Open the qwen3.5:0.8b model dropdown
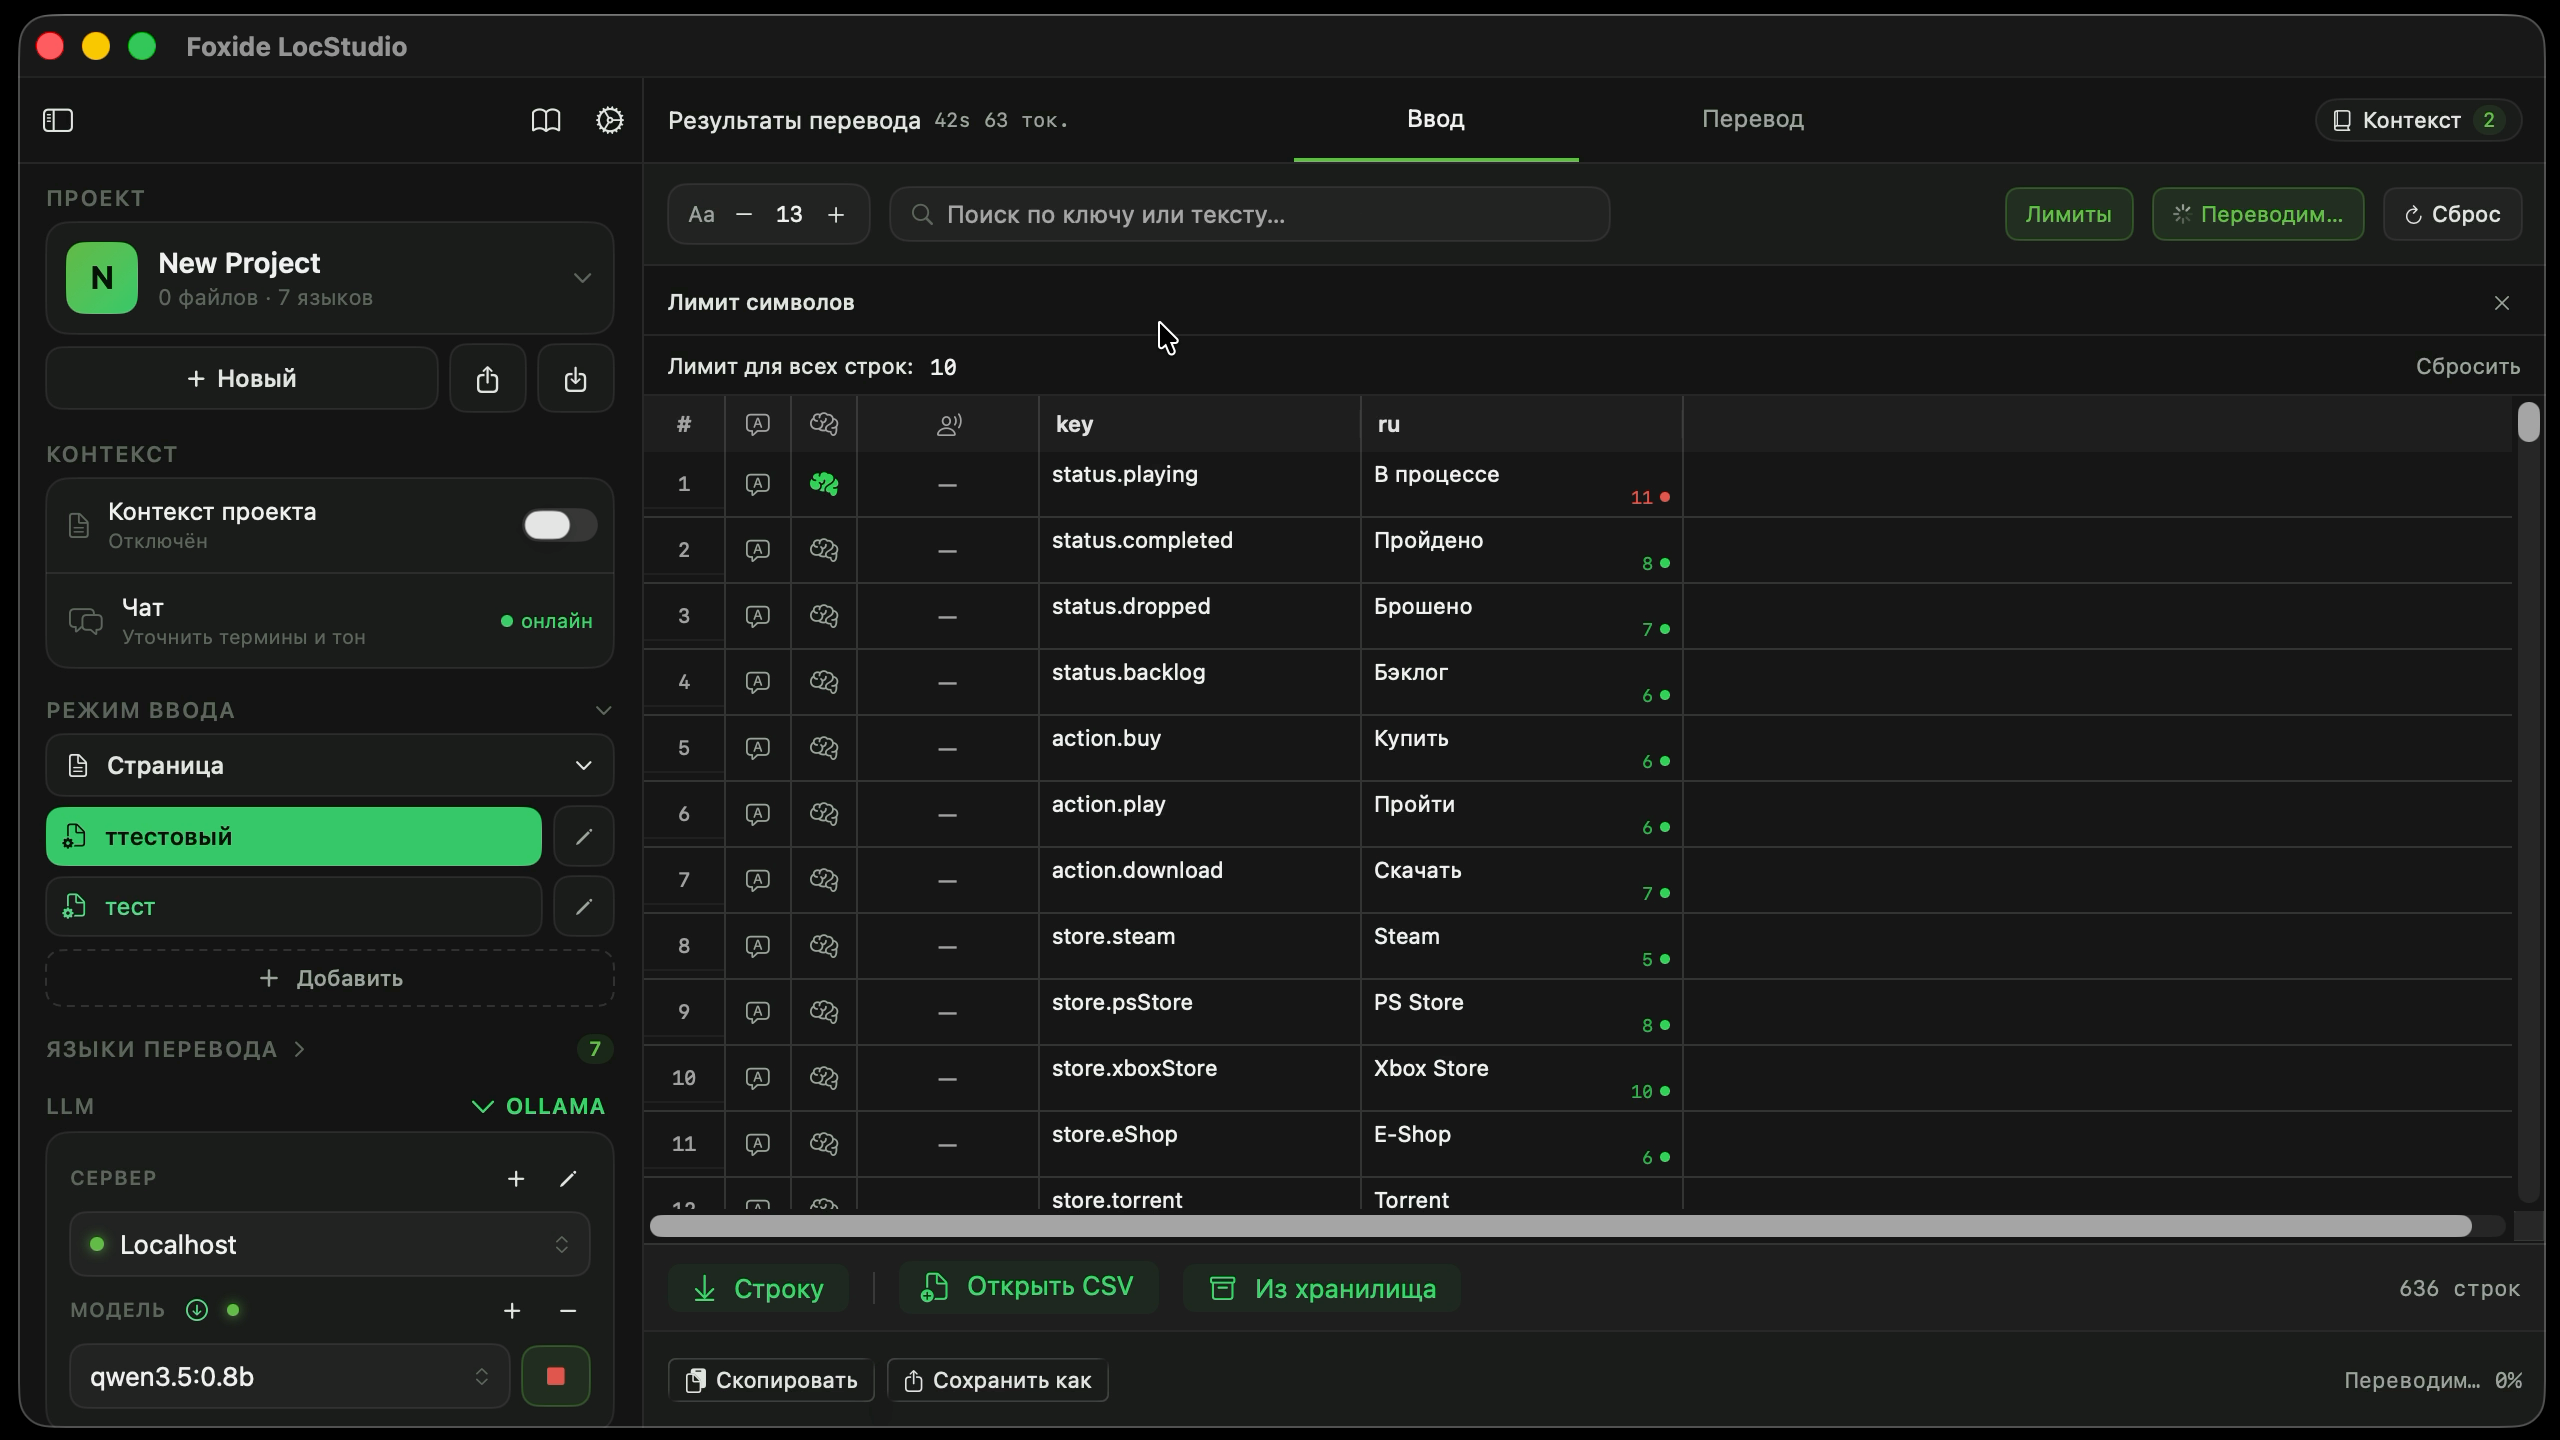Screen dimensions: 2560x1440 coord(290,1376)
